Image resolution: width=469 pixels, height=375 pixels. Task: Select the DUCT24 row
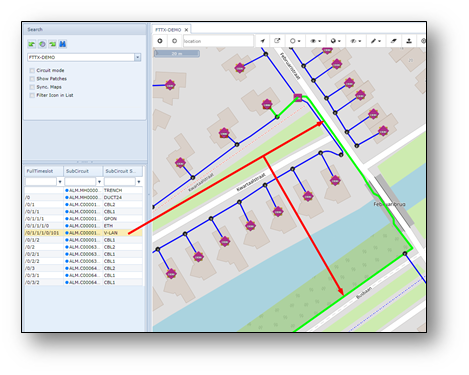84,197
